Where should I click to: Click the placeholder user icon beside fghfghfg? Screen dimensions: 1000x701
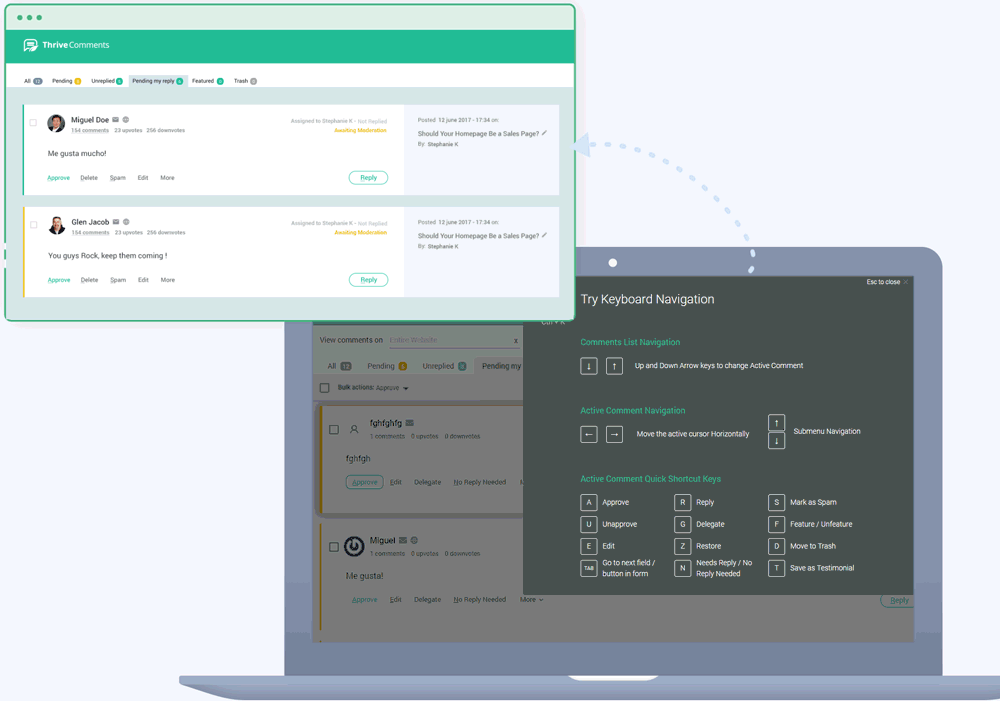point(354,429)
